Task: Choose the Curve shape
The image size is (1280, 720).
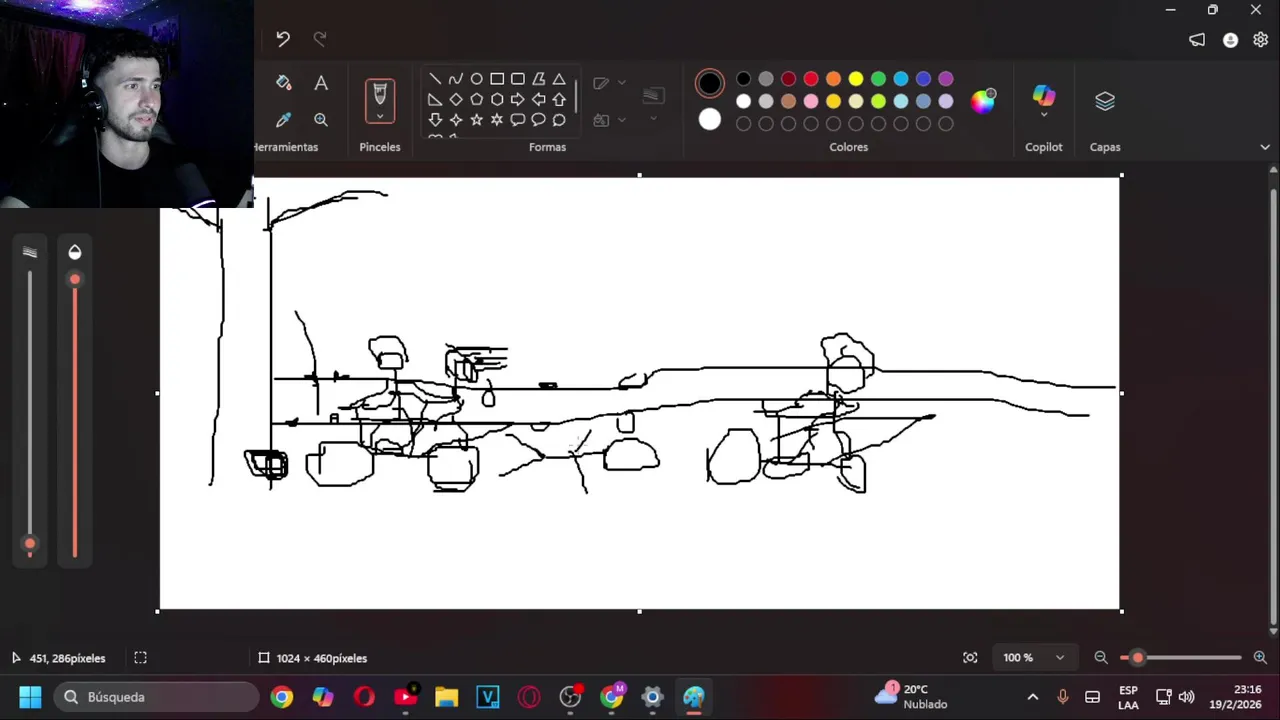Action: tap(456, 79)
